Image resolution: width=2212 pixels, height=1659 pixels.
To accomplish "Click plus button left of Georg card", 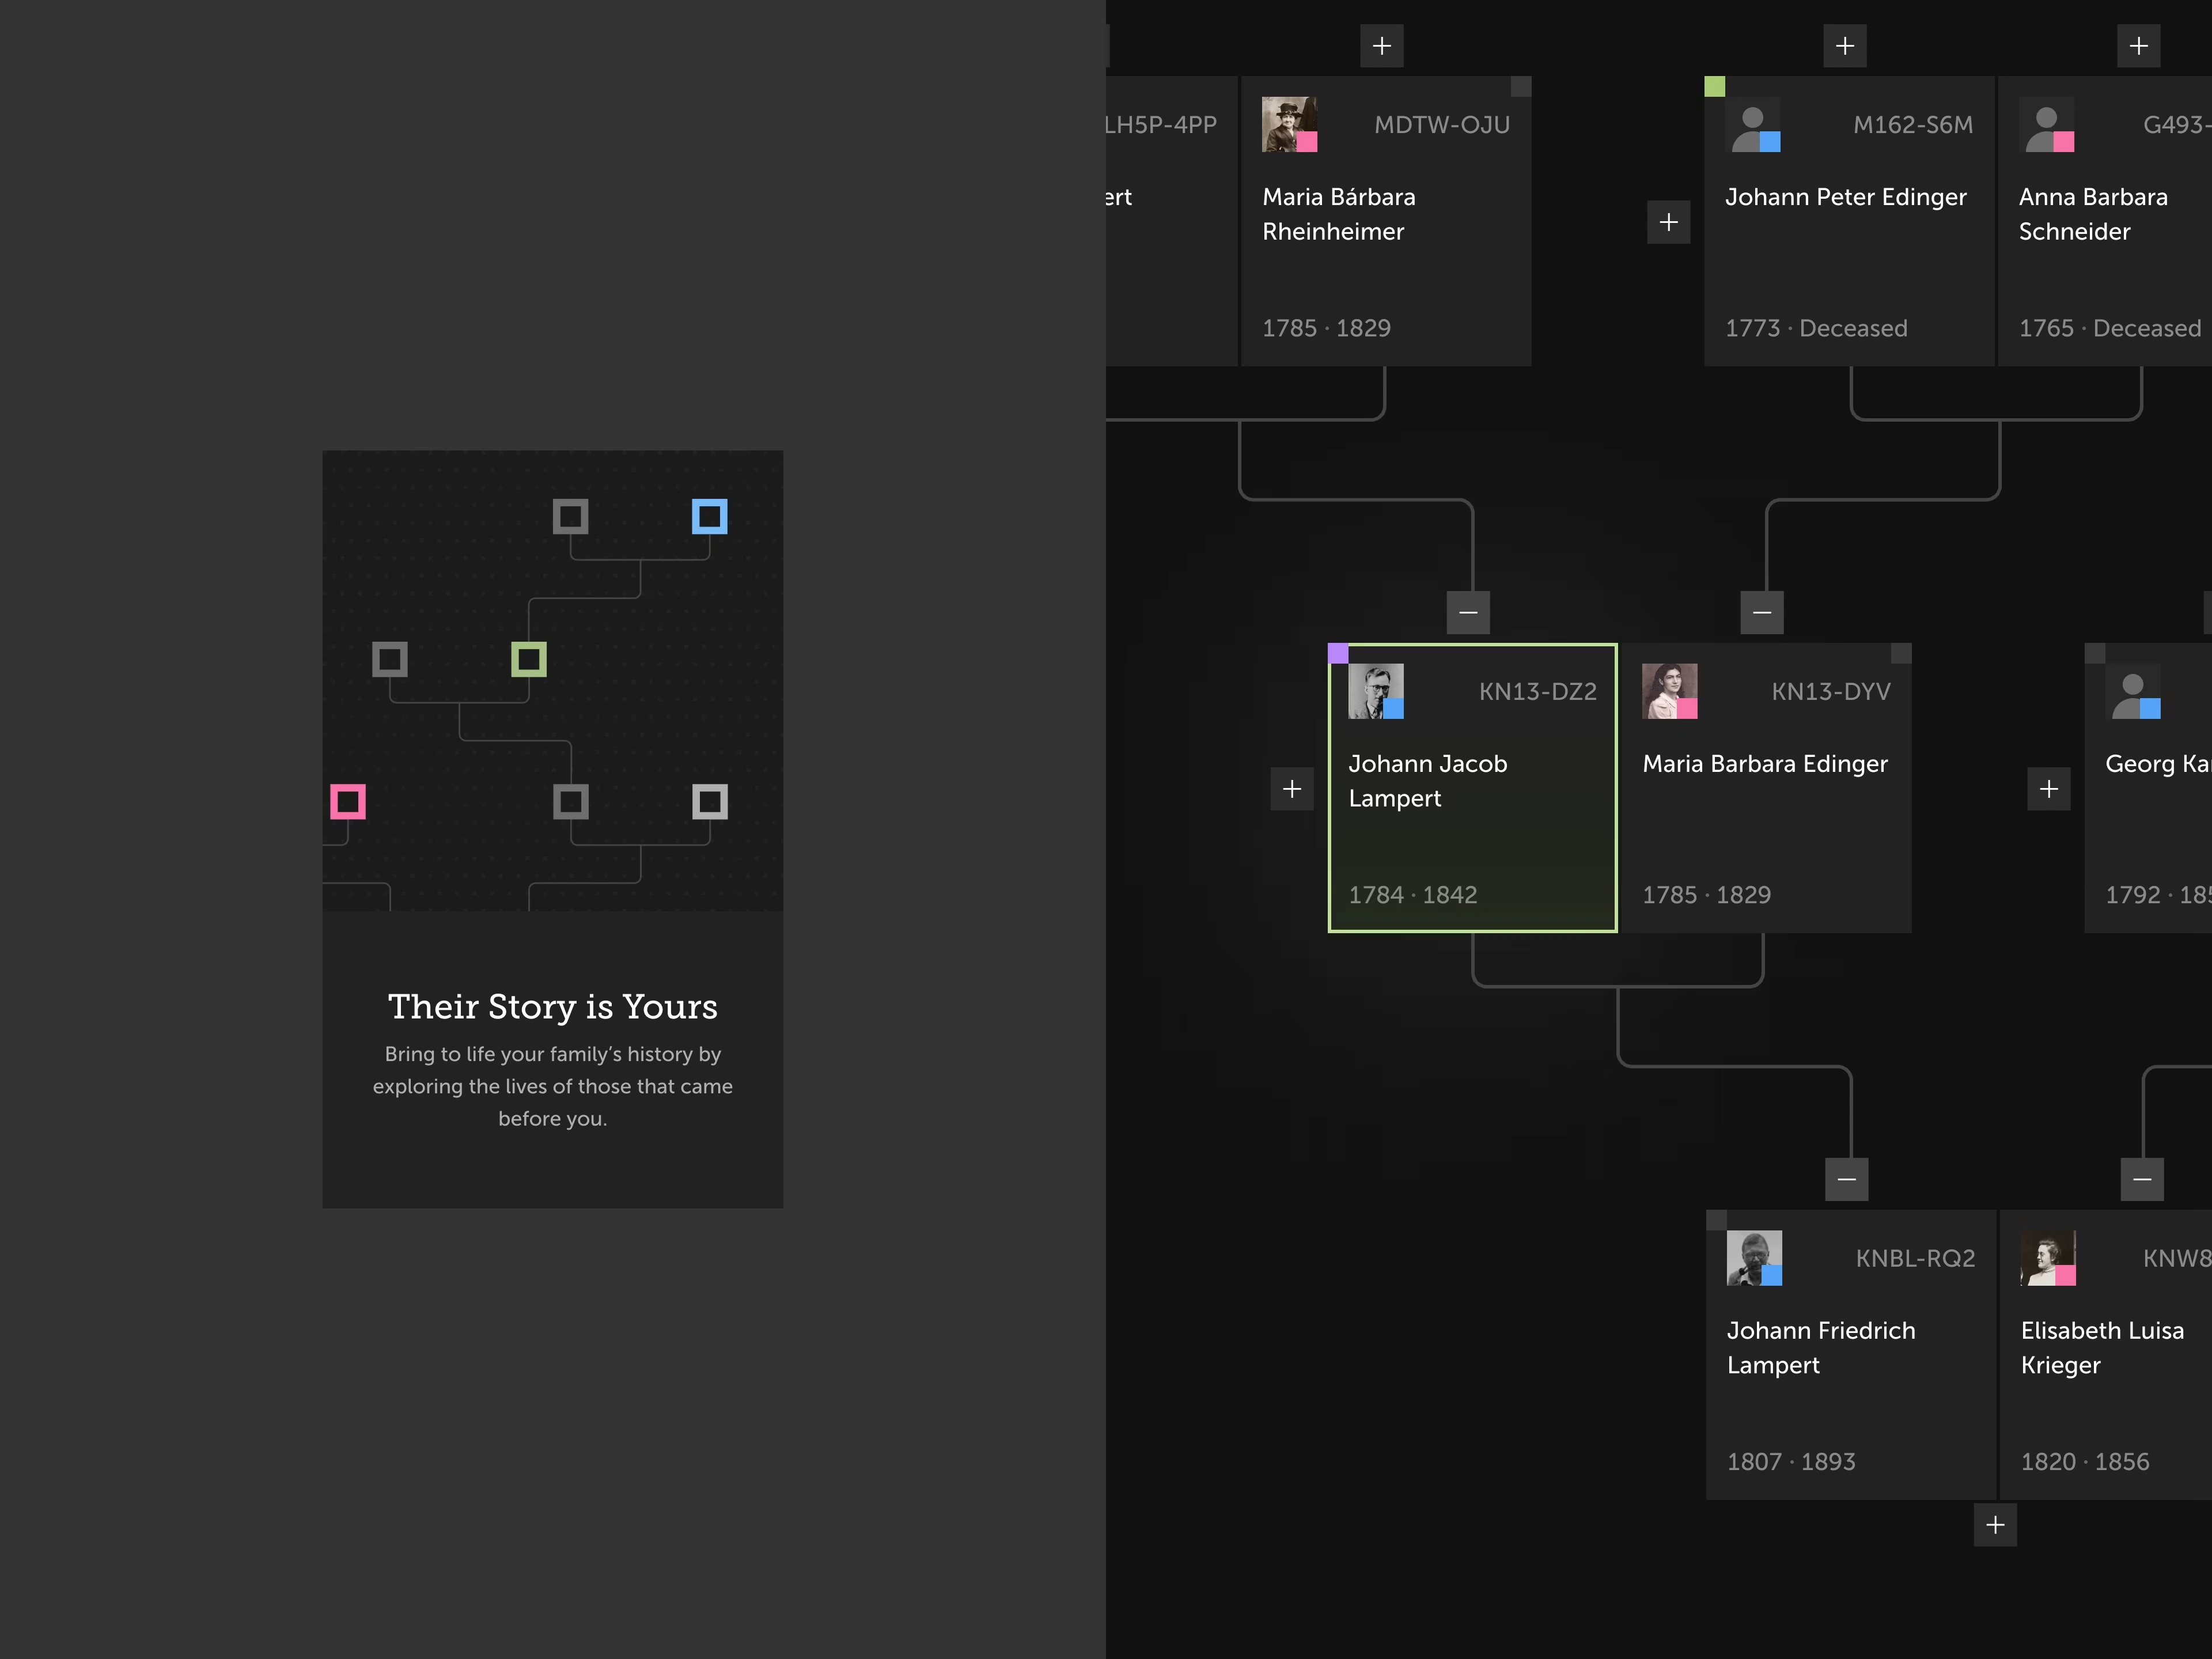I will coord(2048,789).
